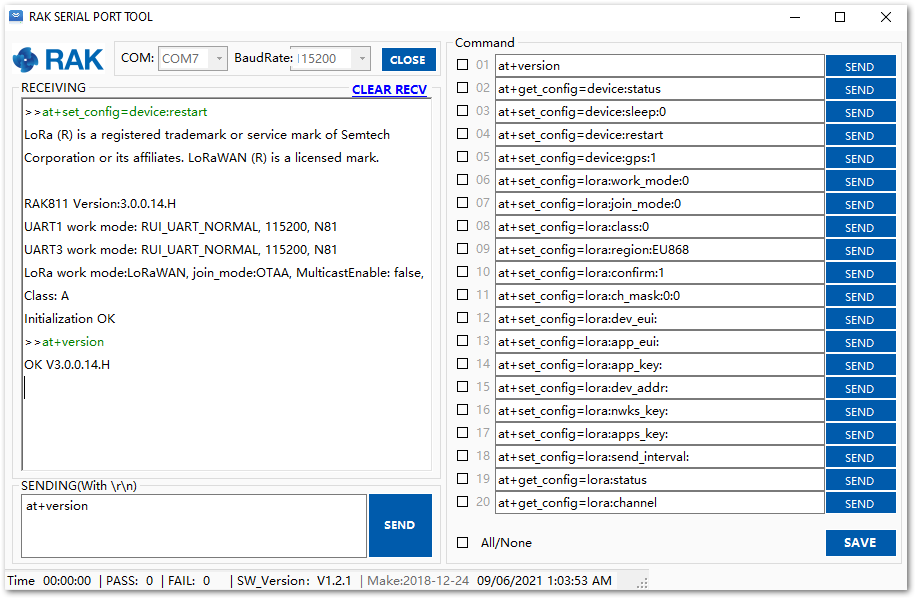Viewport: 916px width, 599px height.
Task: Send command 13 lora:app_eui
Action: (x=861, y=342)
